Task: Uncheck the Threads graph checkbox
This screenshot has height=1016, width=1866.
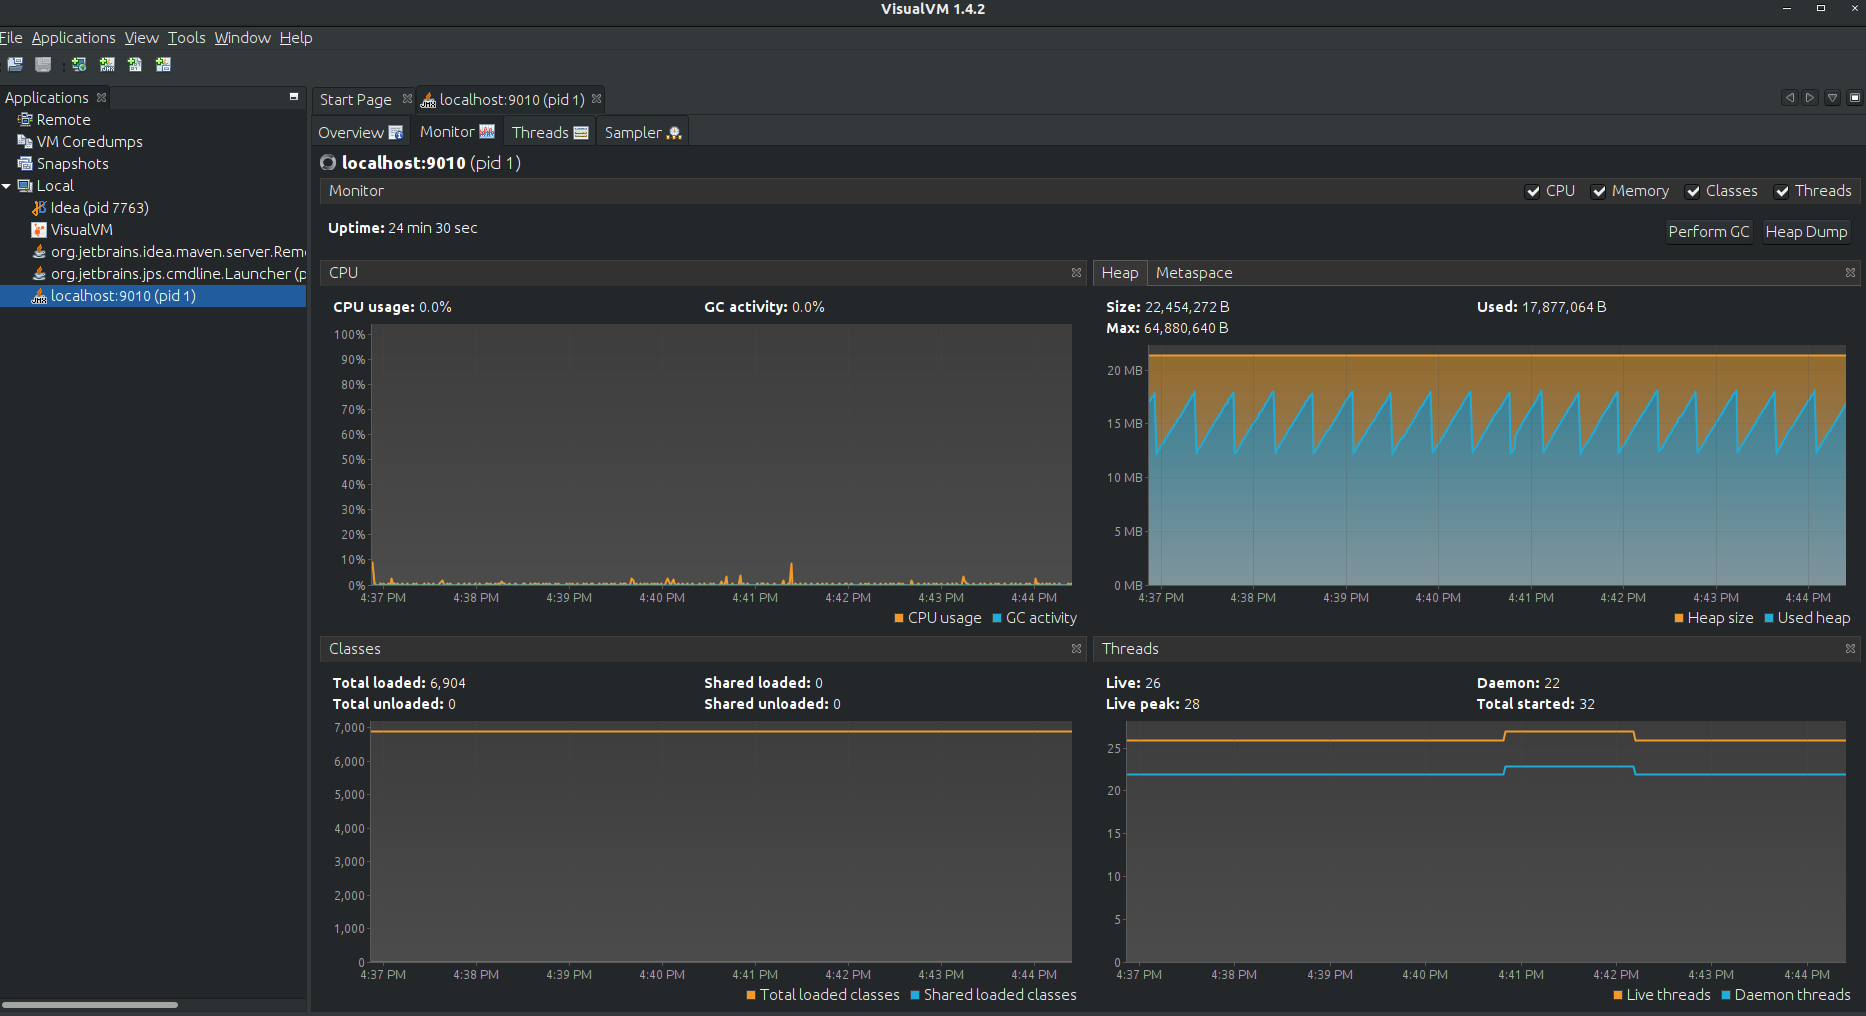Action: point(1781,192)
